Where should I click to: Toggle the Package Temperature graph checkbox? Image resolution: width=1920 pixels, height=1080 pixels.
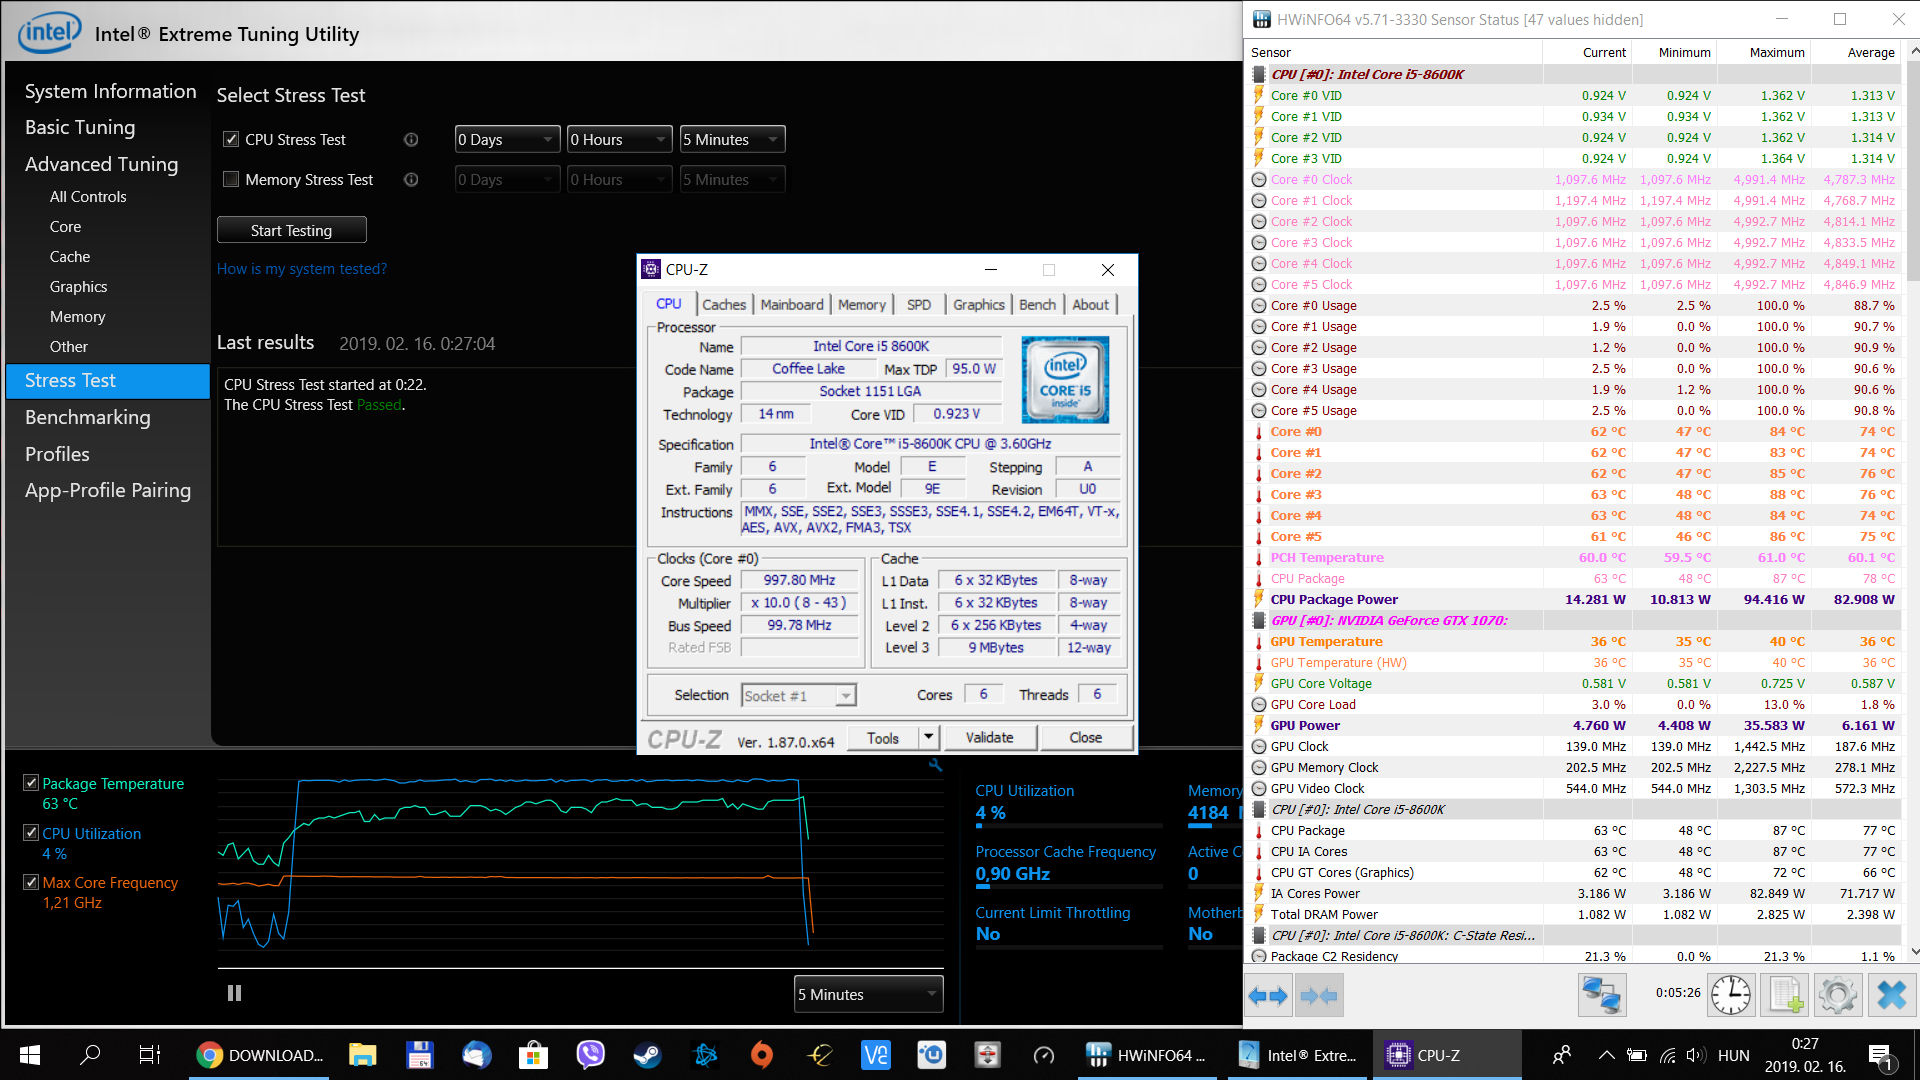click(x=31, y=783)
